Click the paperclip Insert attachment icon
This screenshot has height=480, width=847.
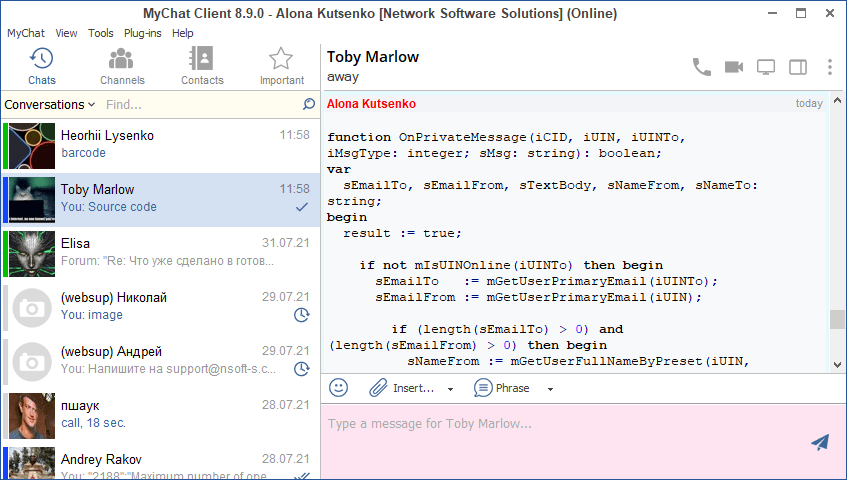[378, 388]
